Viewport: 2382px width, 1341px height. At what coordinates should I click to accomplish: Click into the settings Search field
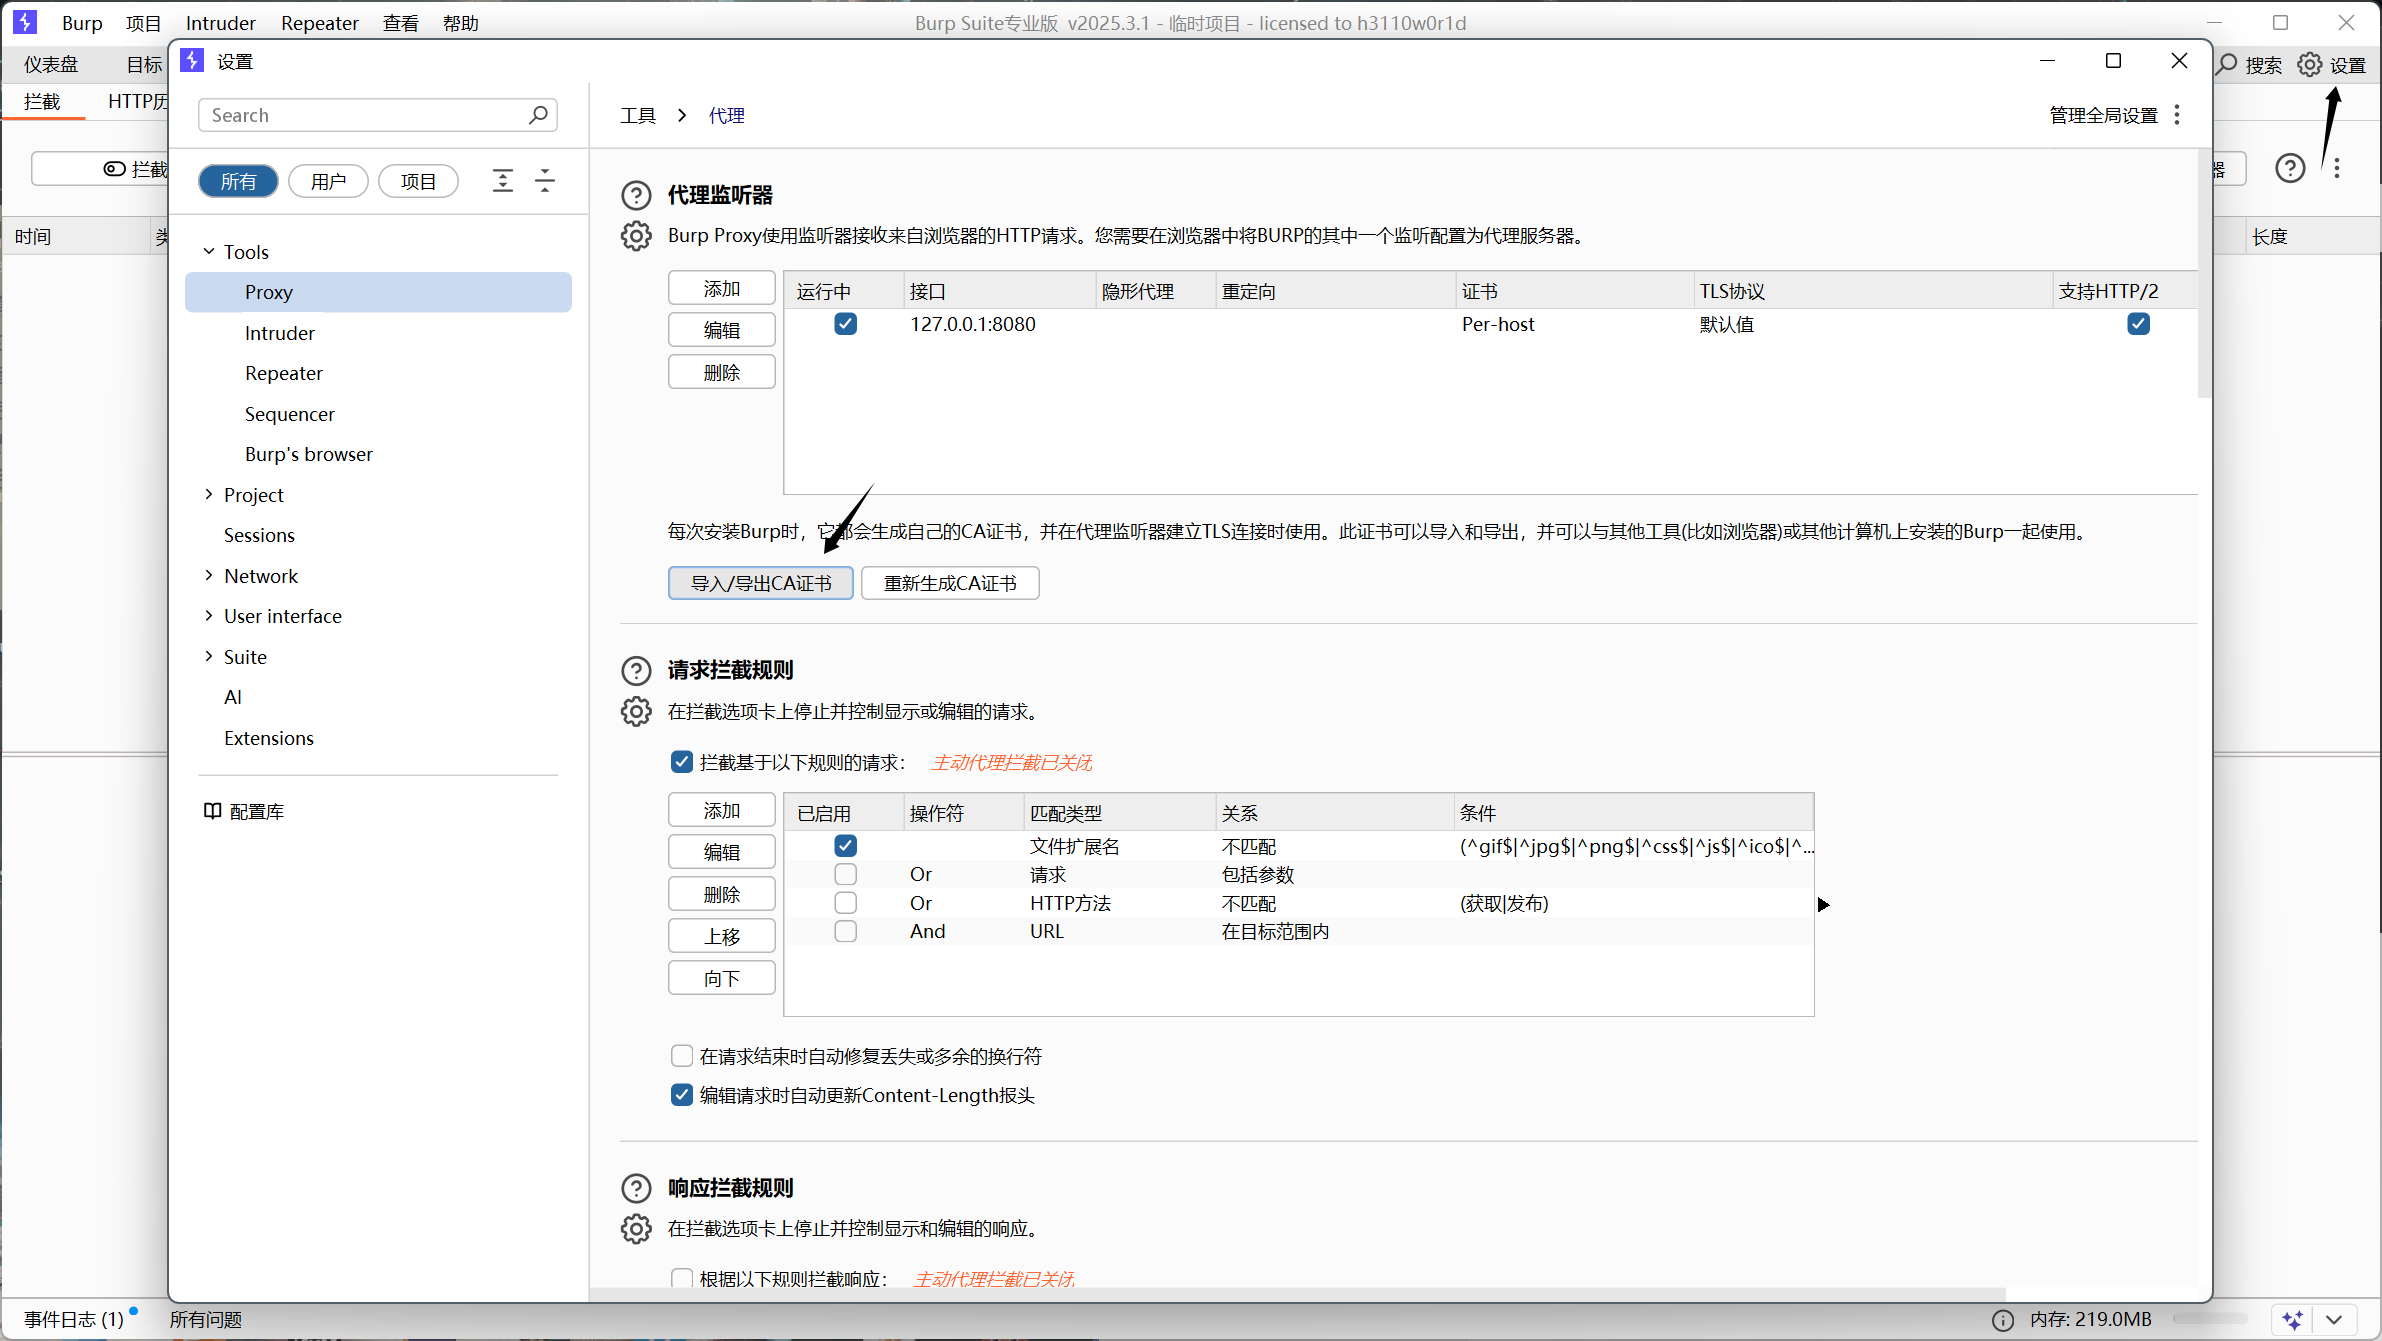[377, 115]
